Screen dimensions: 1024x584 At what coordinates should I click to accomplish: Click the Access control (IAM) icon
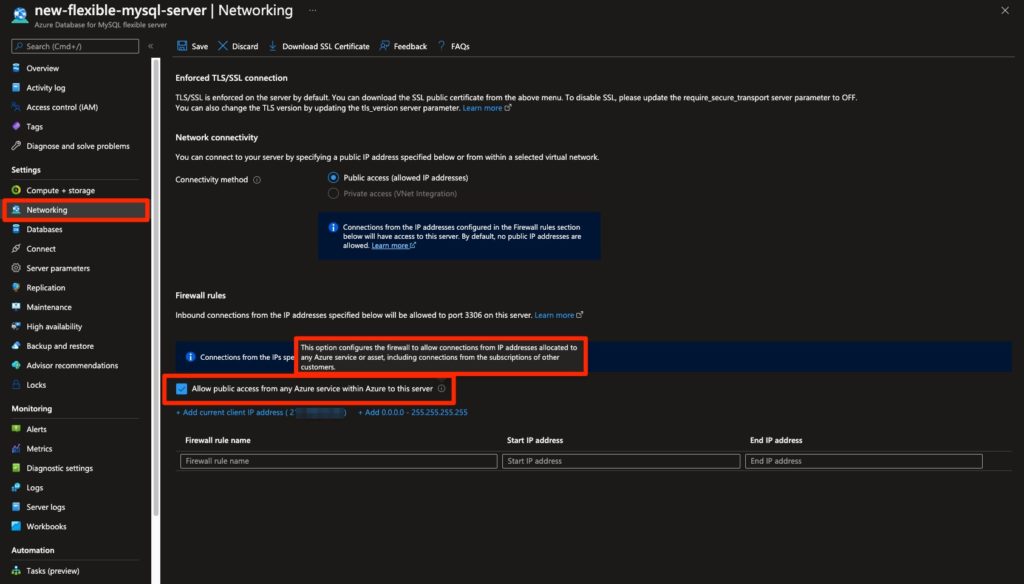(16, 107)
